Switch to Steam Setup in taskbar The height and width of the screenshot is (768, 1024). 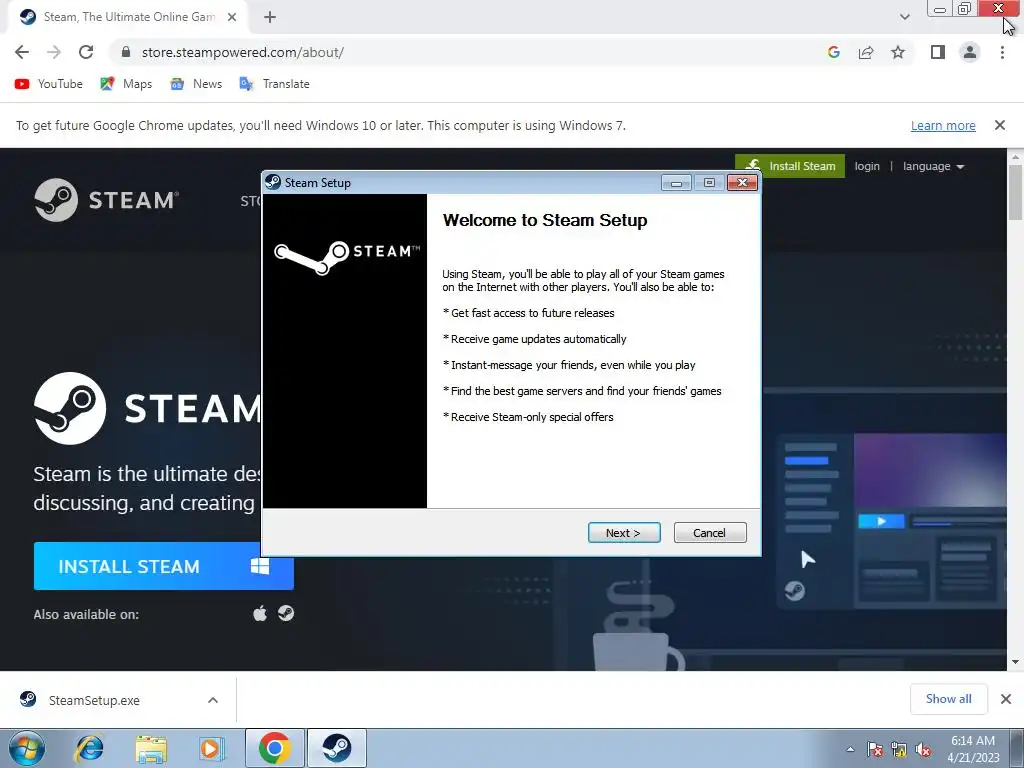336,748
